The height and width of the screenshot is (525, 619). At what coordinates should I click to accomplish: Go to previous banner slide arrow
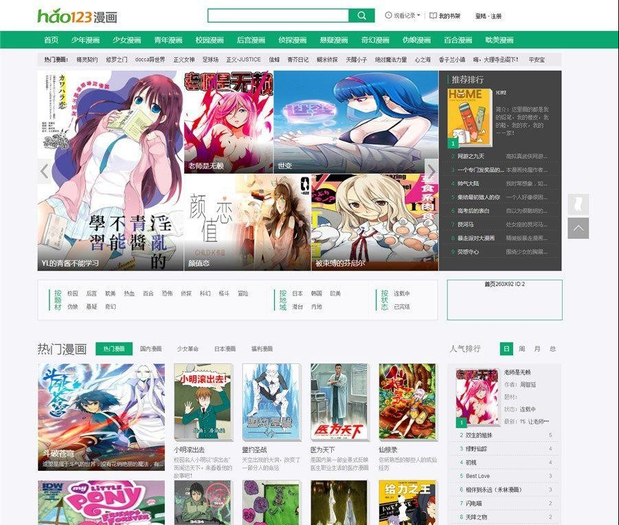45,171
